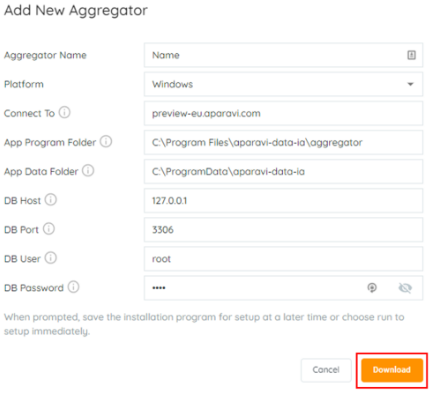
Task: Click the DB Port field showing 3306
Action: (x=283, y=230)
